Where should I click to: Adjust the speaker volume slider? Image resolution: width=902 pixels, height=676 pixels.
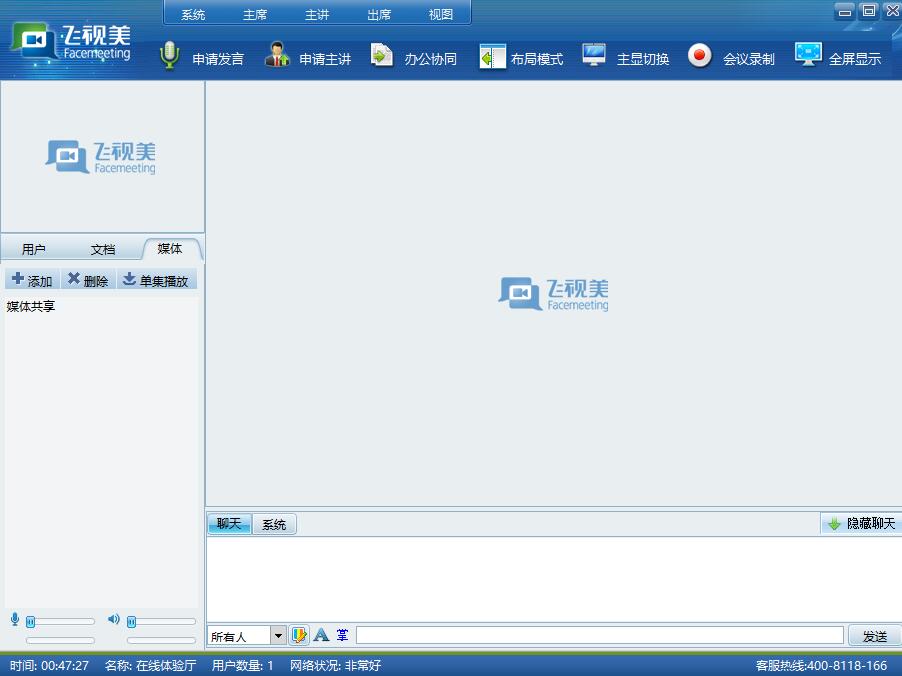coord(160,621)
